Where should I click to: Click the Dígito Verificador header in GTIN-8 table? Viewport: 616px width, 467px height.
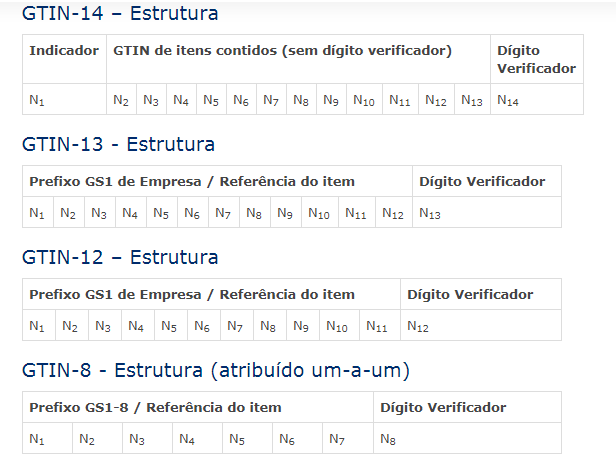click(443, 407)
